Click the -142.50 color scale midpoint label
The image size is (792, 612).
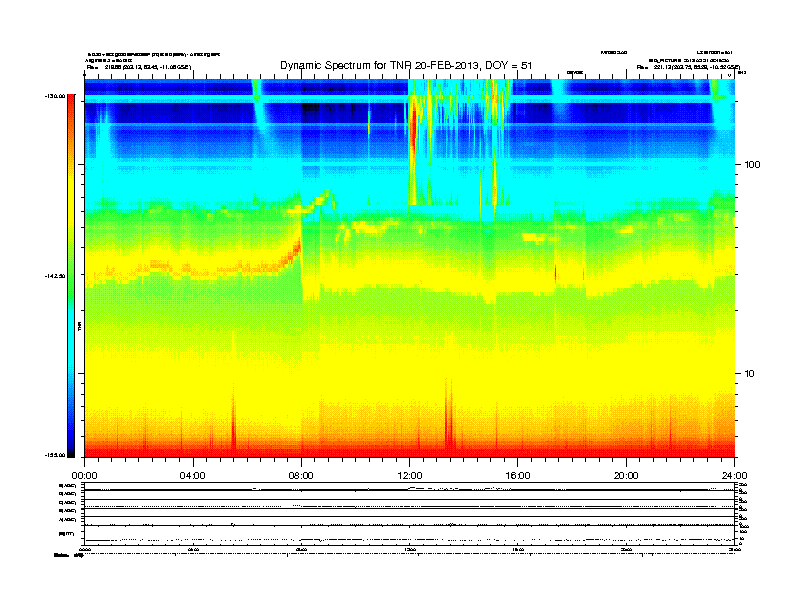pos(55,276)
